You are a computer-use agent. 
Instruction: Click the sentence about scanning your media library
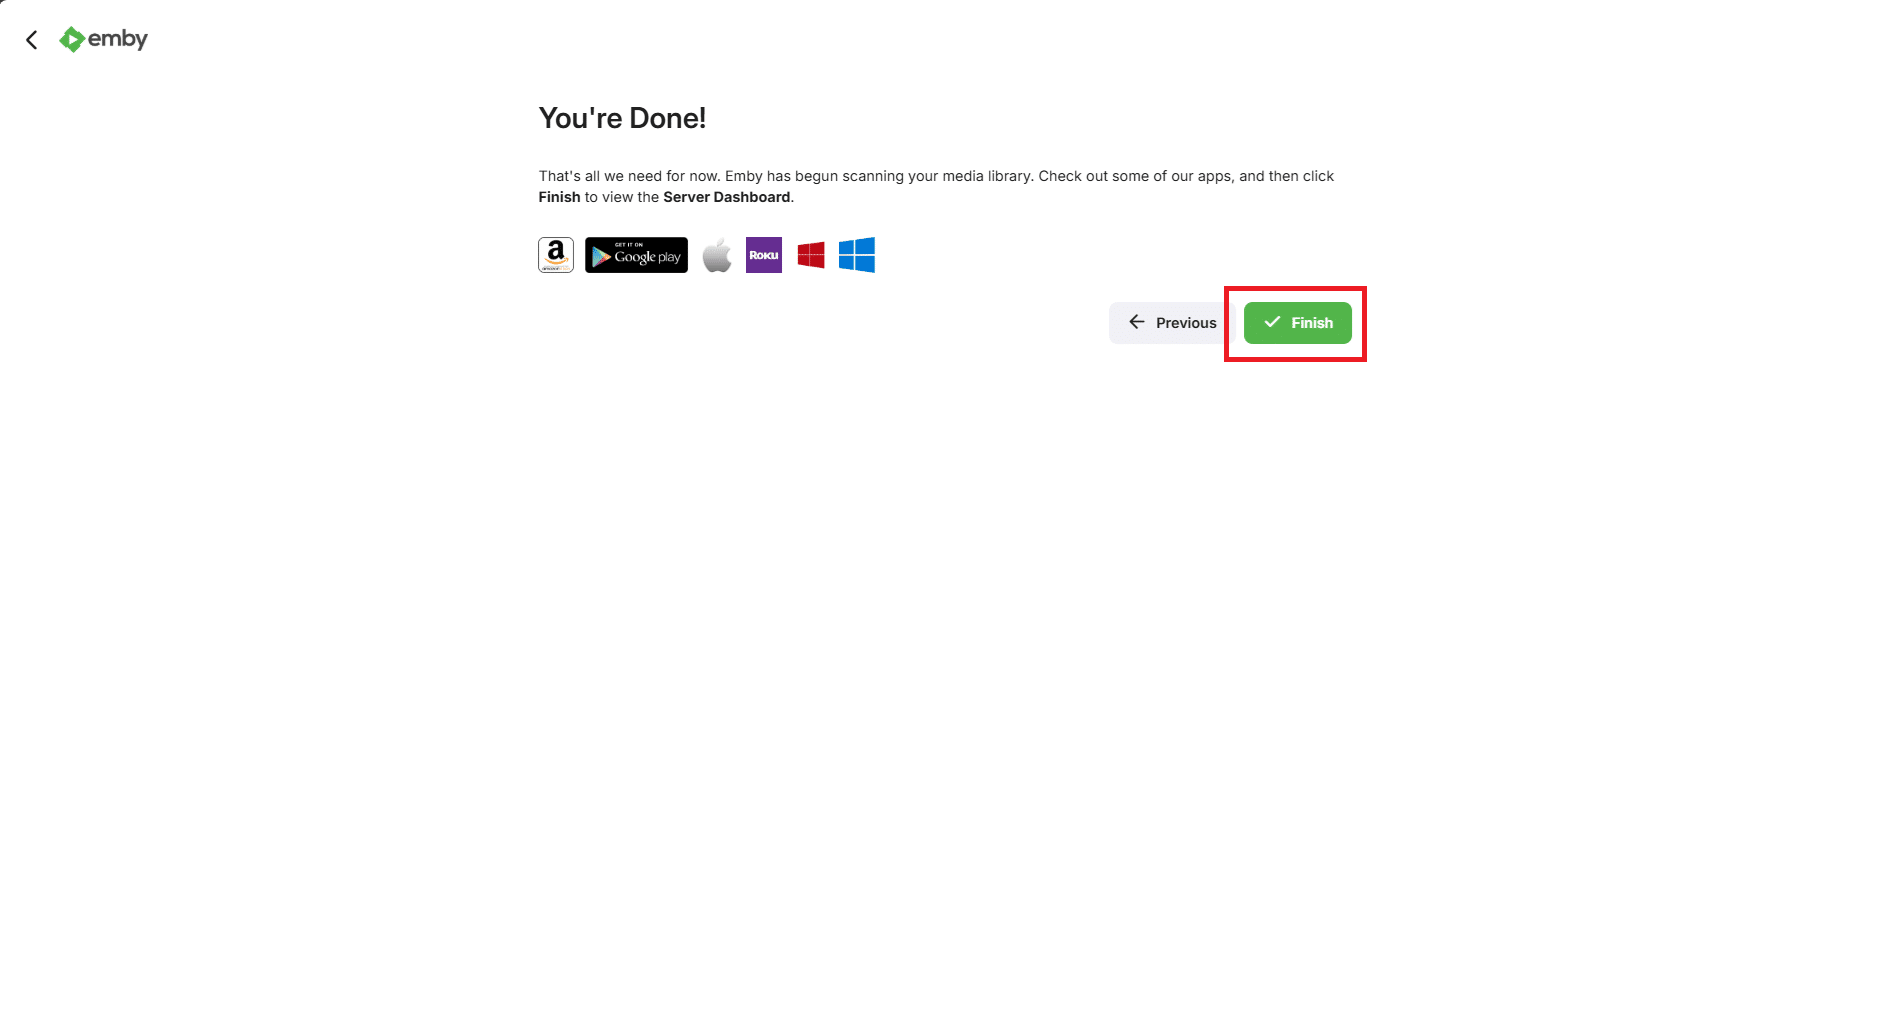880,176
